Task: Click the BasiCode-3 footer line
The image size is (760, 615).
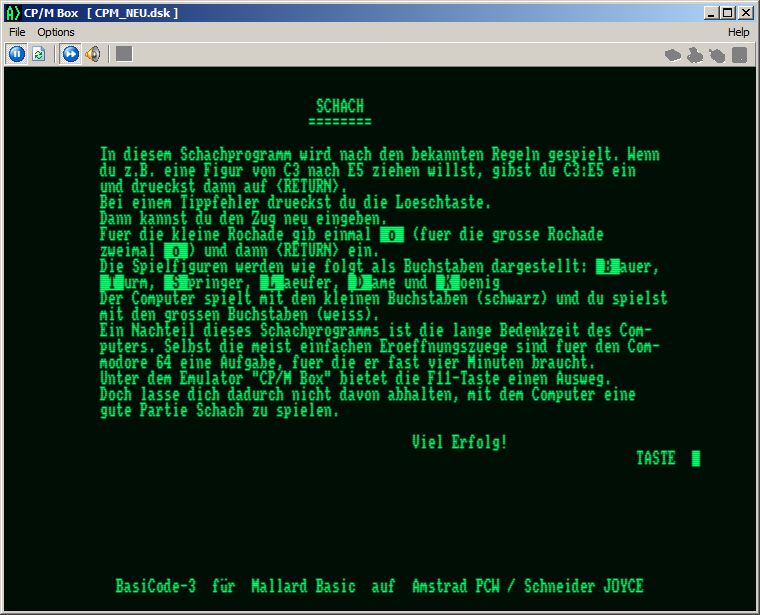Action: click(379, 585)
